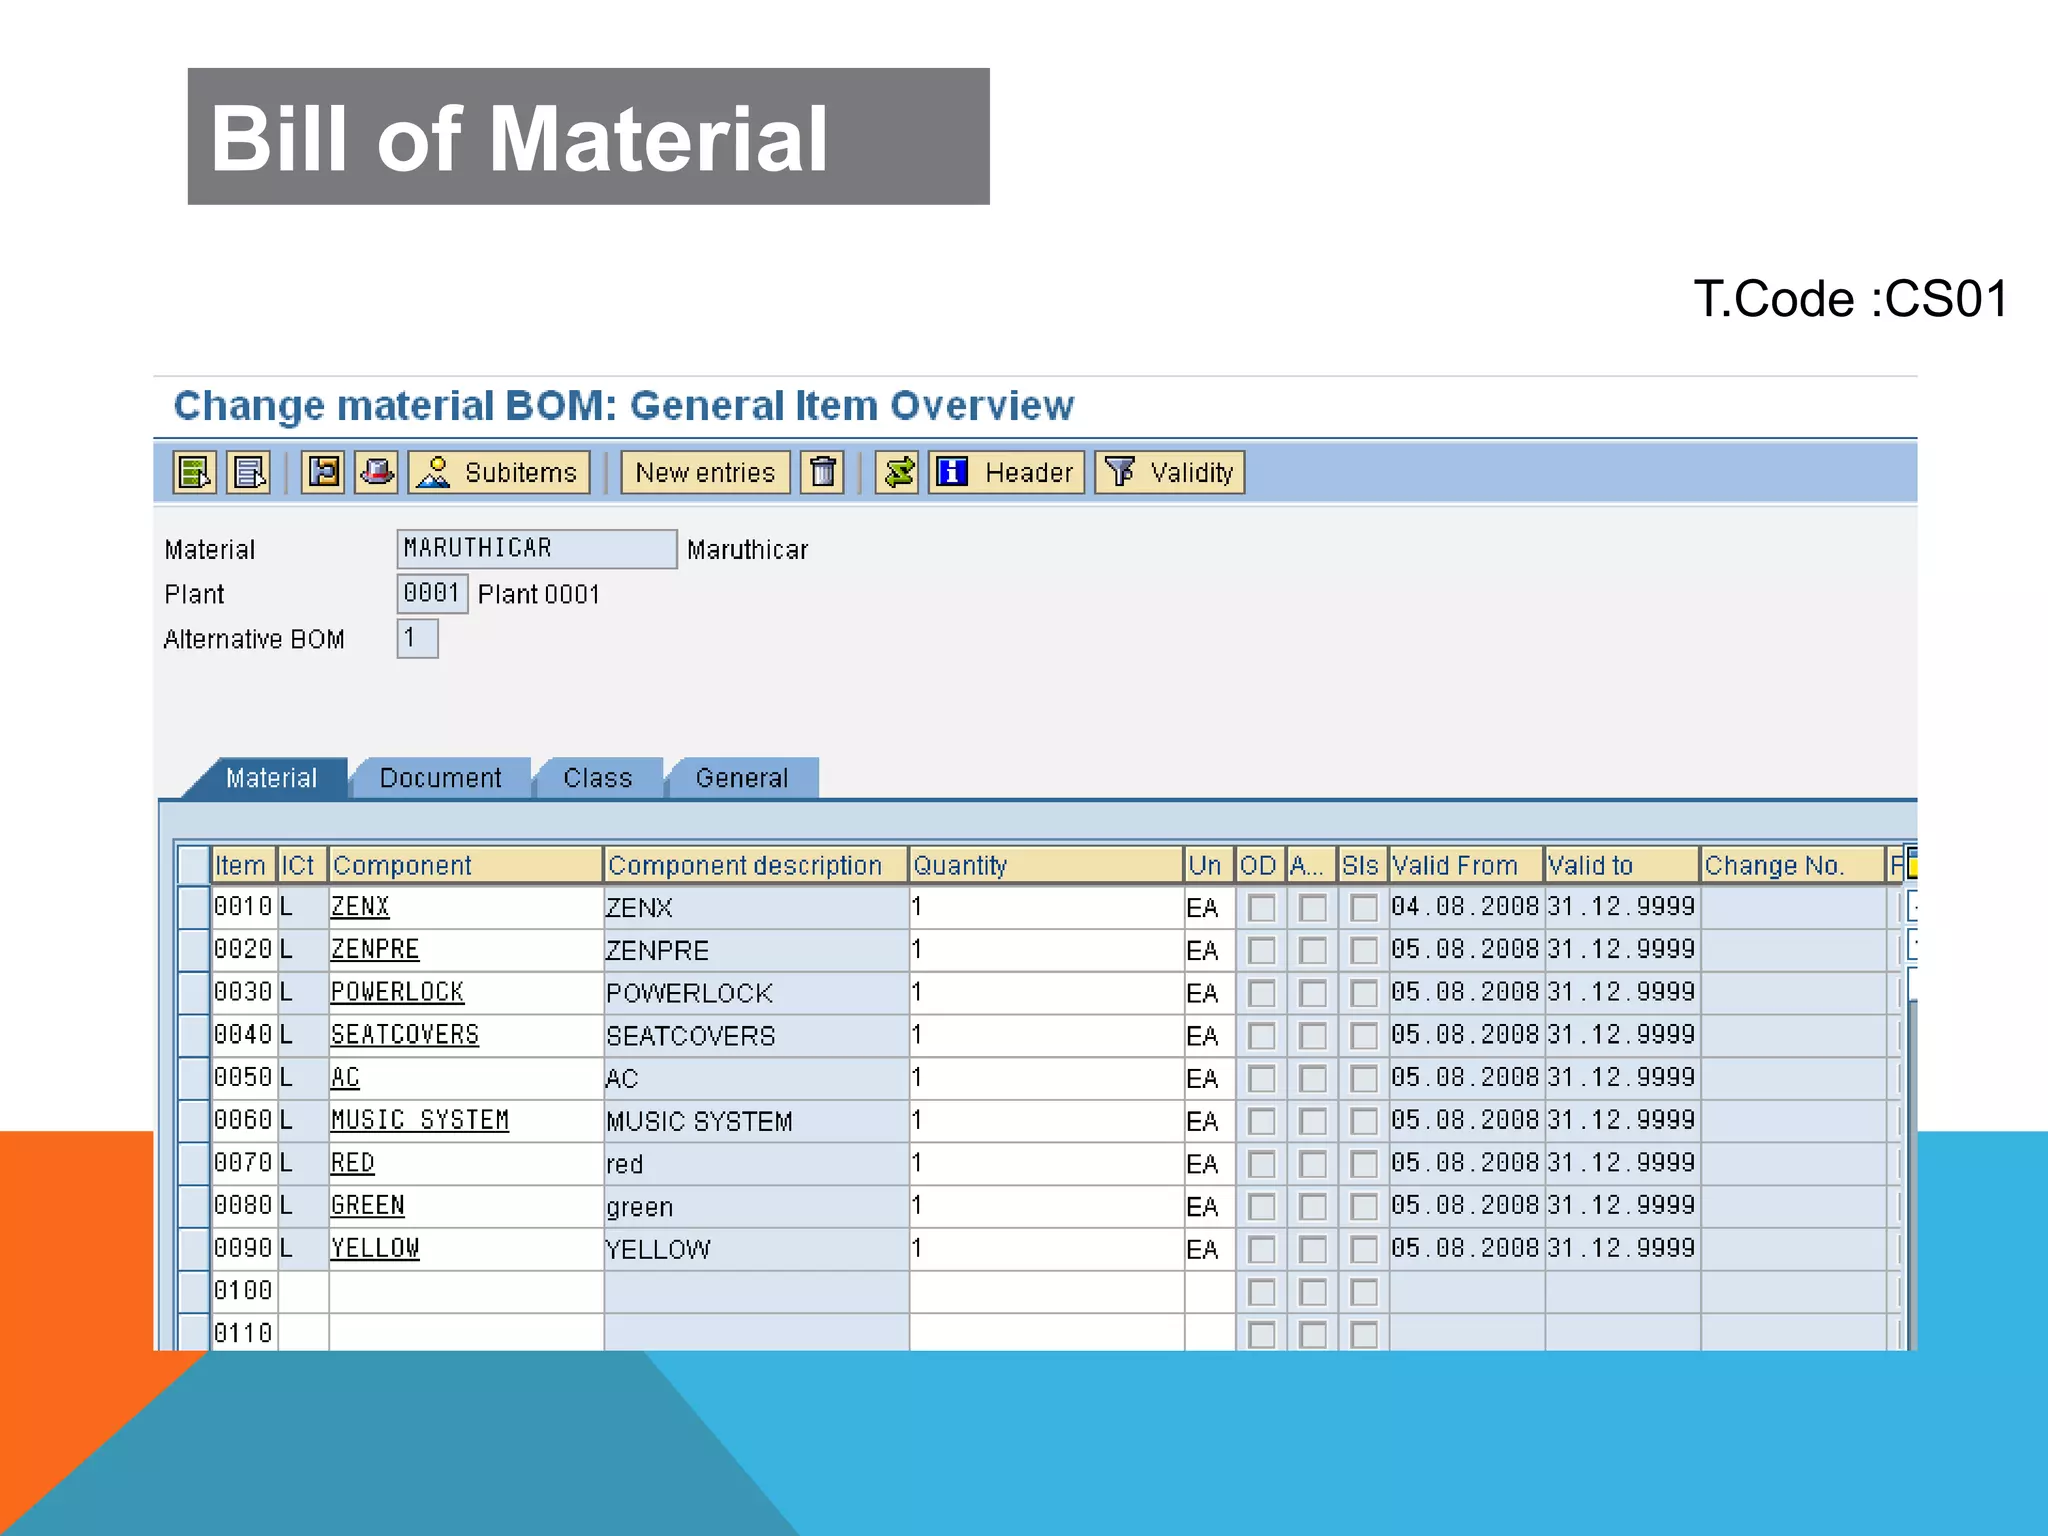
Task: Click the Change No. column header
Action: (1793, 865)
